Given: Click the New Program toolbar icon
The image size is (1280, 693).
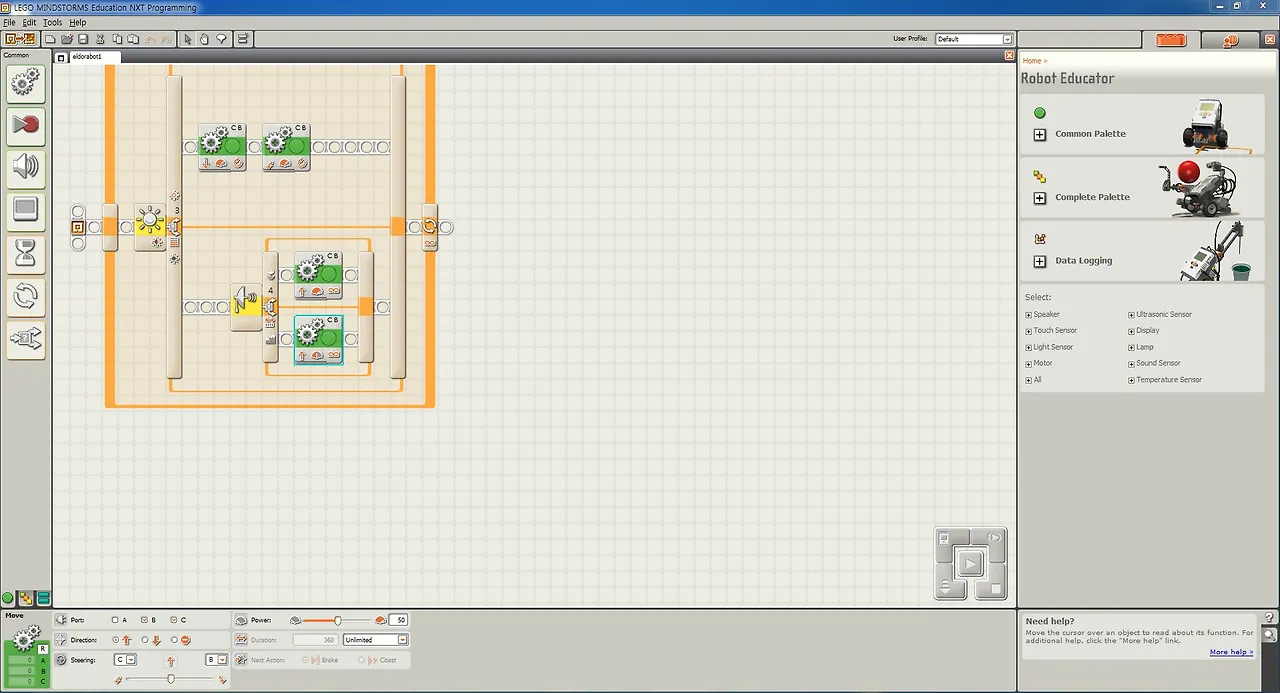Looking at the screenshot, I should click(50, 39).
